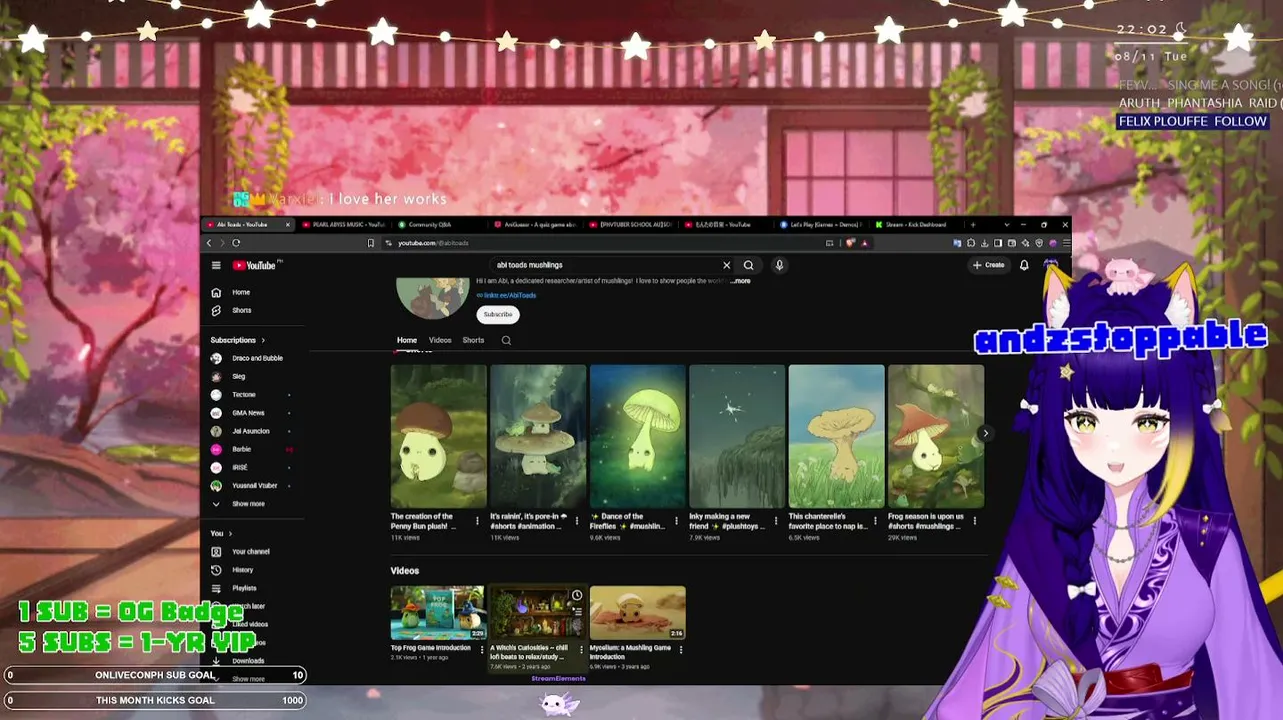1283x720 pixels.
Task: Open a new browser tab with plus
Action: point(973,225)
